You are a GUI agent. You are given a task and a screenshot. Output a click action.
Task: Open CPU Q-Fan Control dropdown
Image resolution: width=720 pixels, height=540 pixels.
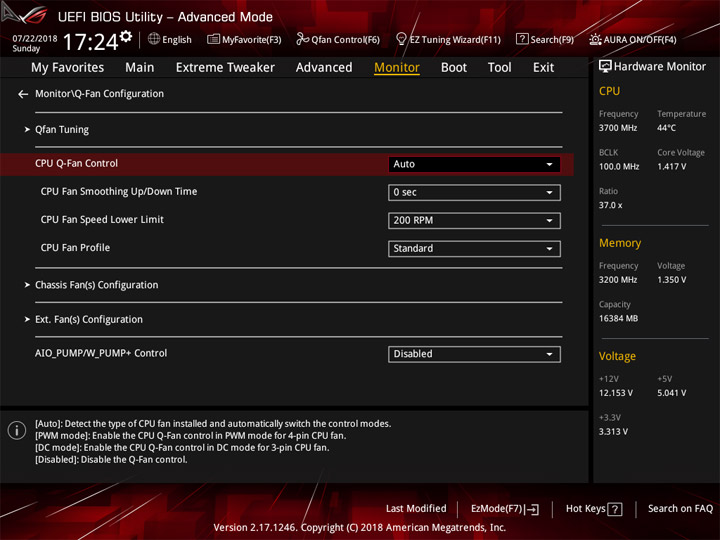(474, 164)
